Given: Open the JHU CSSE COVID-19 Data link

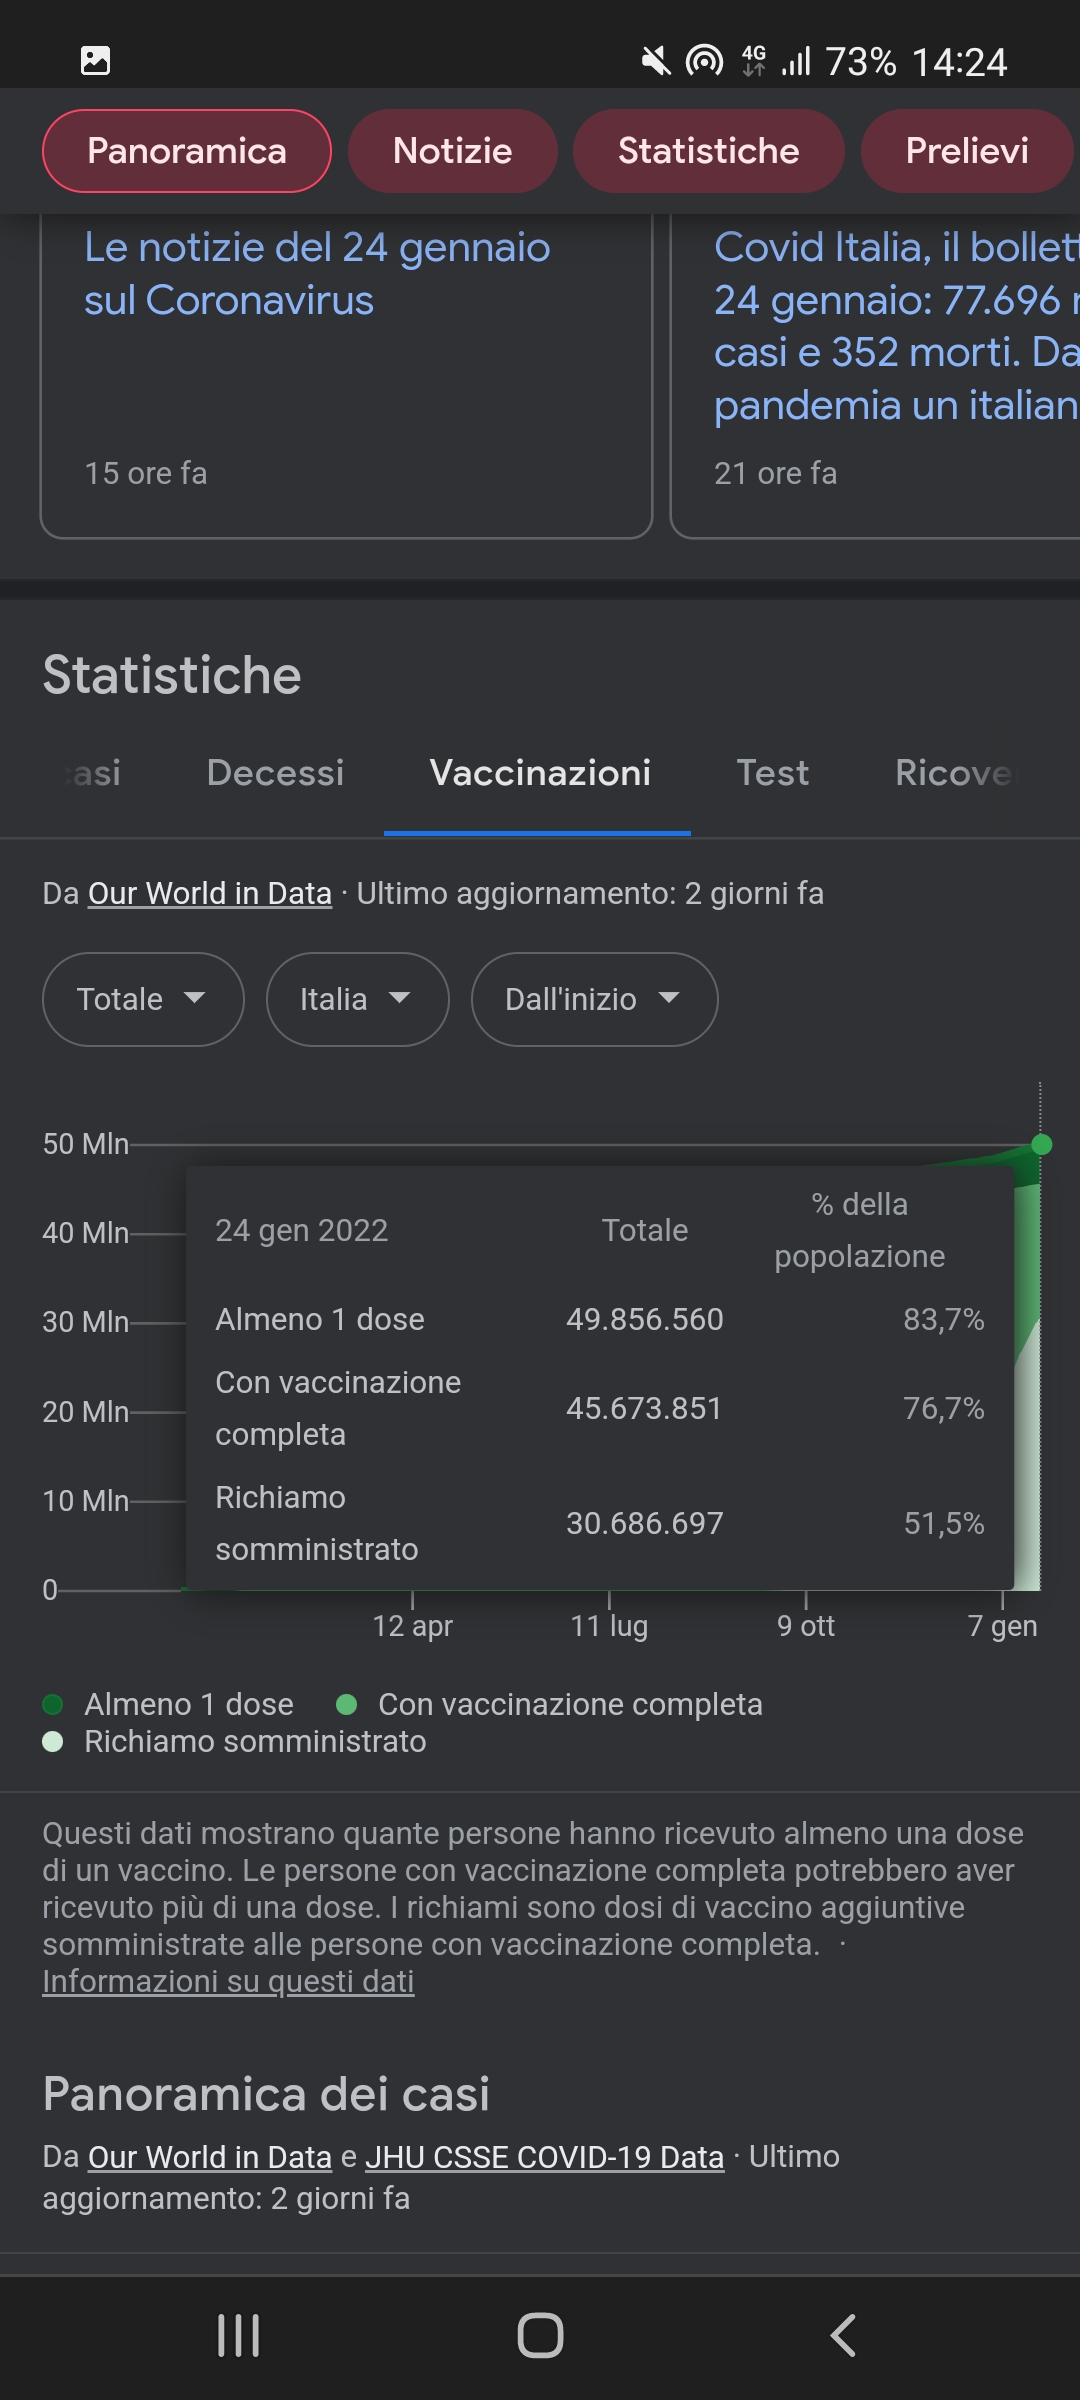Looking at the screenshot, I should pos(544,2157).
